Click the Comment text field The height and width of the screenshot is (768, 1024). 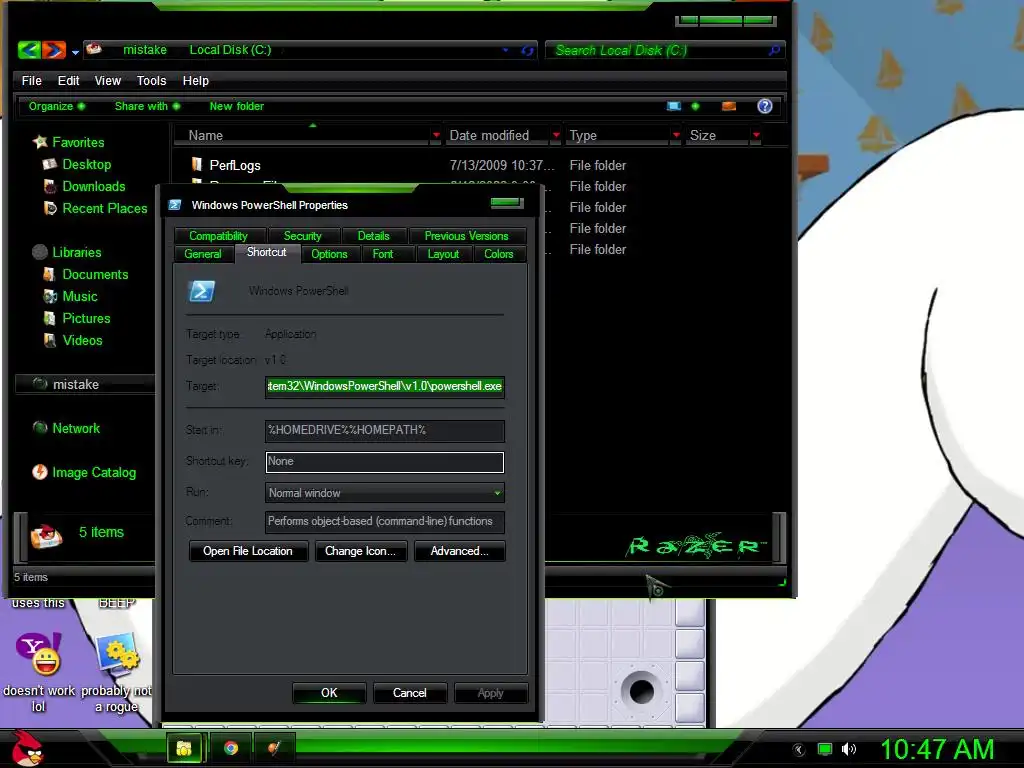(385, 521)
